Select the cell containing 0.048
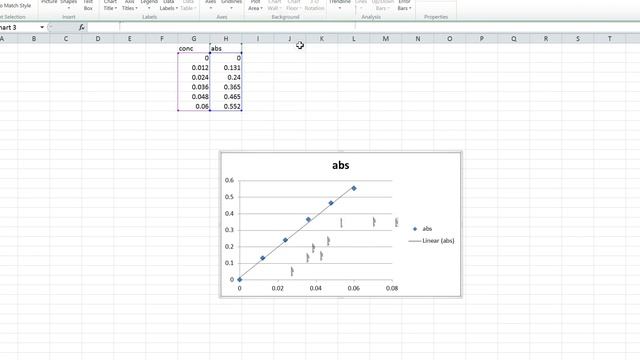Viewport: 640px width, 360px height. 194,97
